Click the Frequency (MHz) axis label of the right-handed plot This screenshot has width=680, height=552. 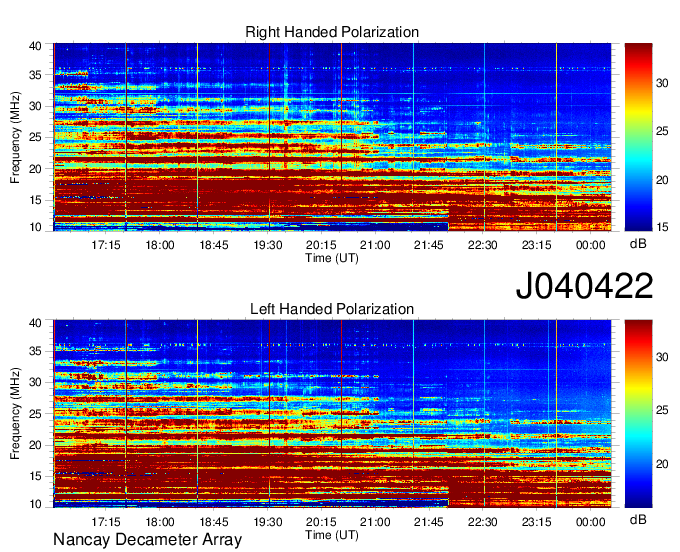point(15,137)
